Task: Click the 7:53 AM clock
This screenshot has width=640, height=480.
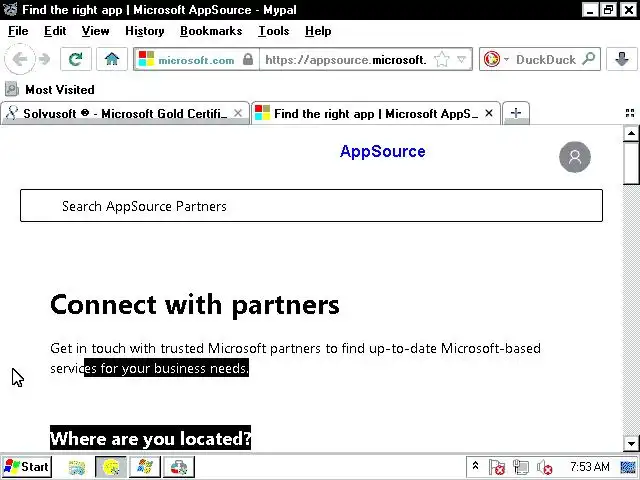Action: click(589, 466)
